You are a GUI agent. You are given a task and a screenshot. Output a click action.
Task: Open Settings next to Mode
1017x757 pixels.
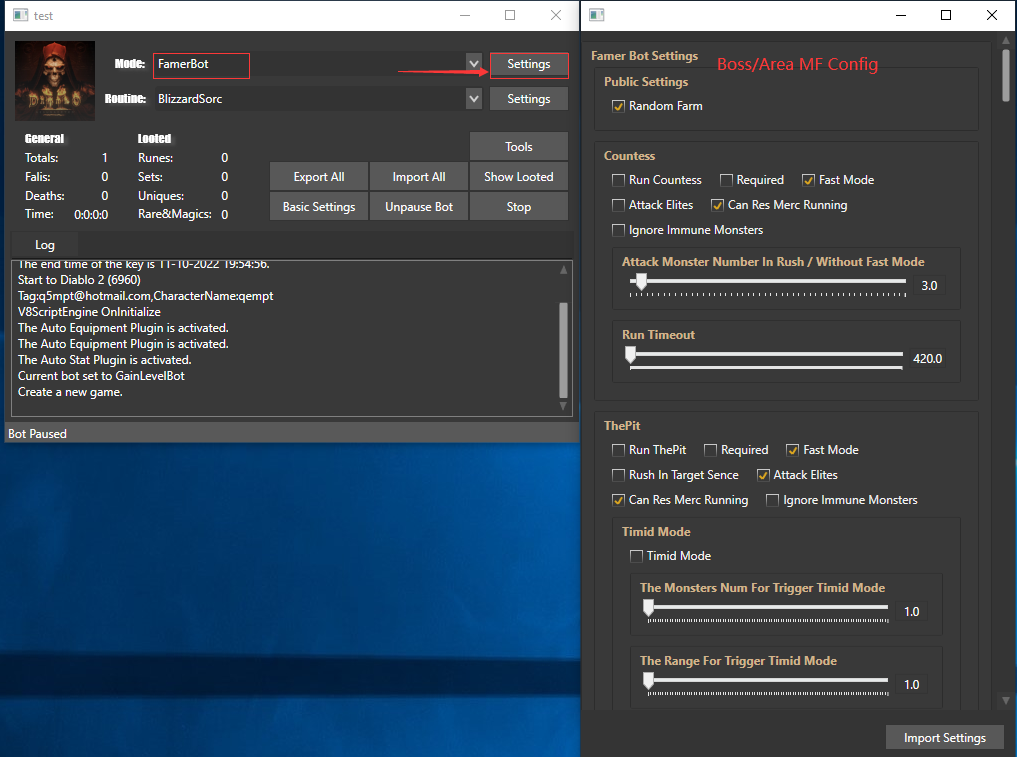point(529,64)
